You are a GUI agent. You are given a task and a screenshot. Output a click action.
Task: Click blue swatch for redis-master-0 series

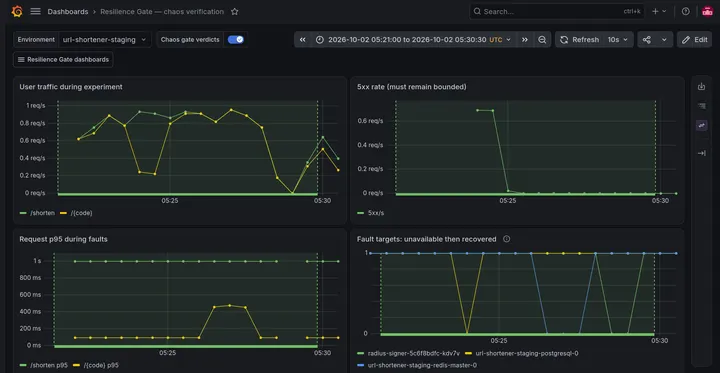click(x=360, y=365)
